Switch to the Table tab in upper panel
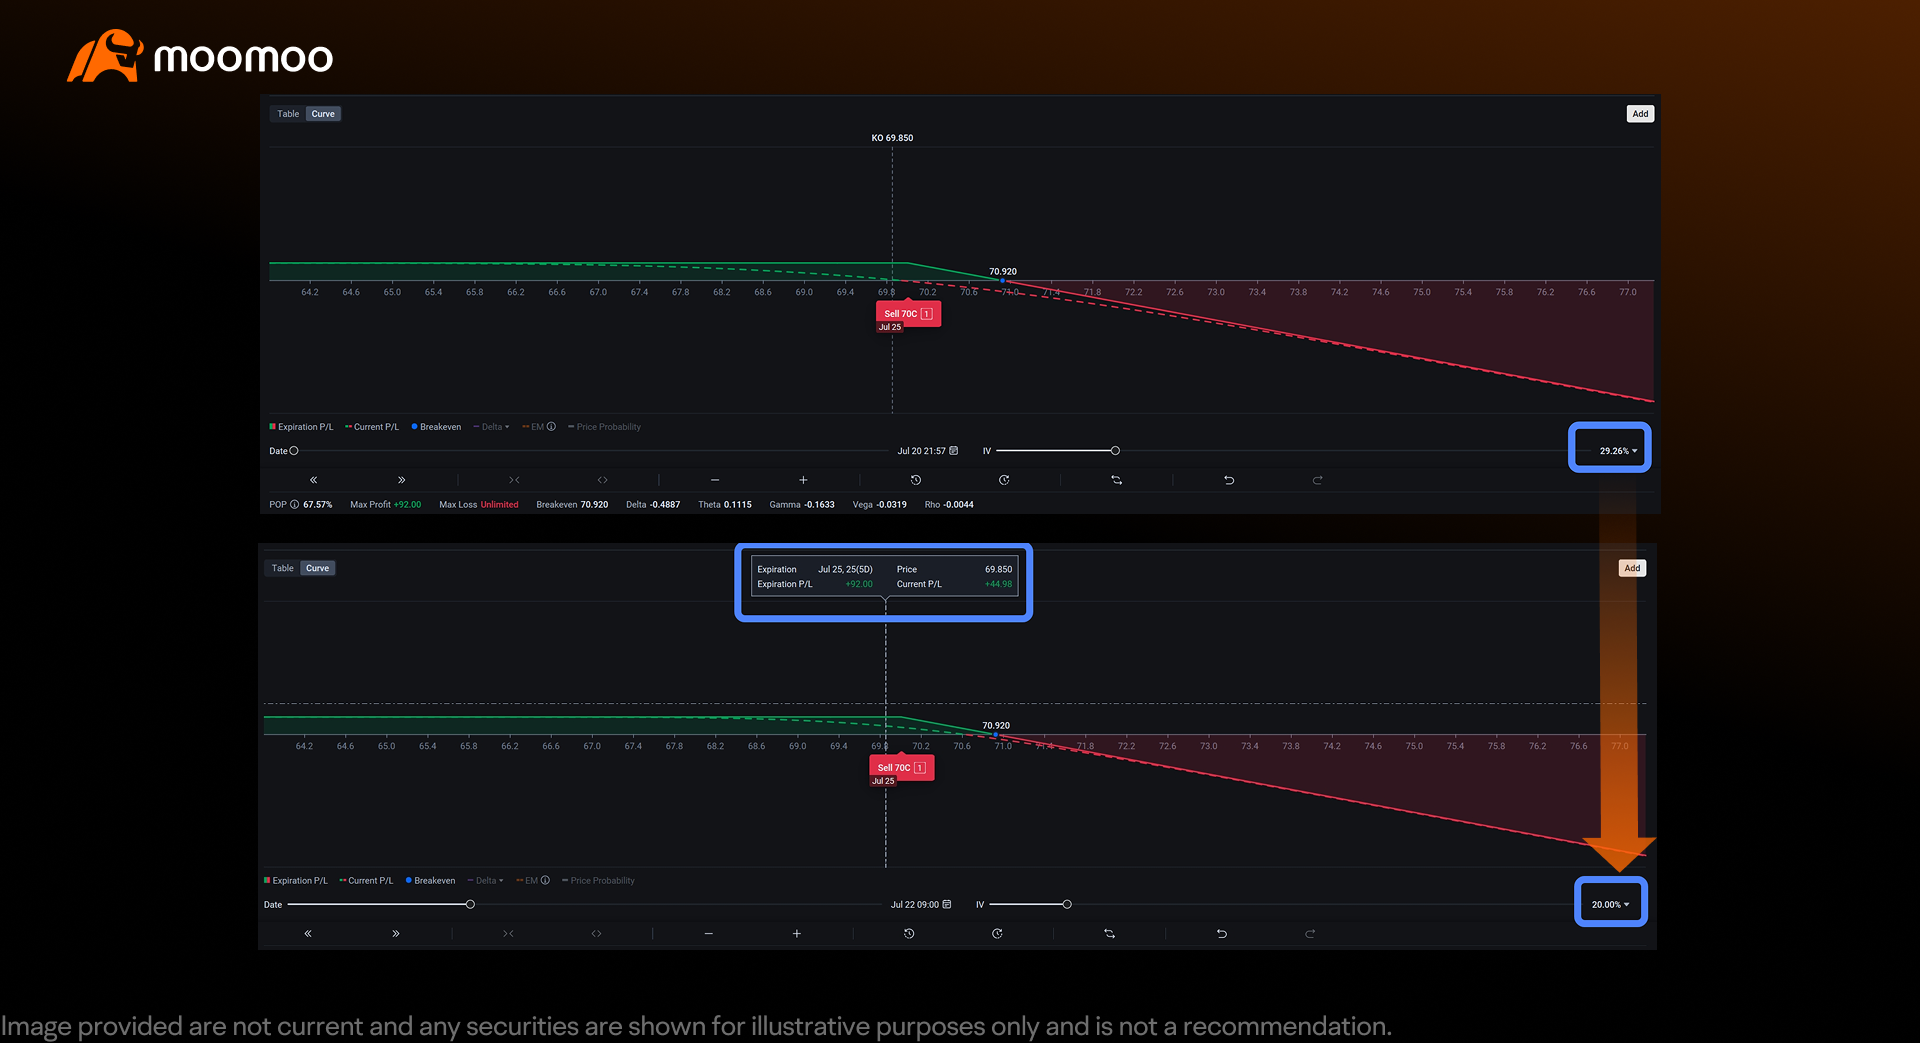The width and height of the screenshot is (1920, 1043). point(288,114)
